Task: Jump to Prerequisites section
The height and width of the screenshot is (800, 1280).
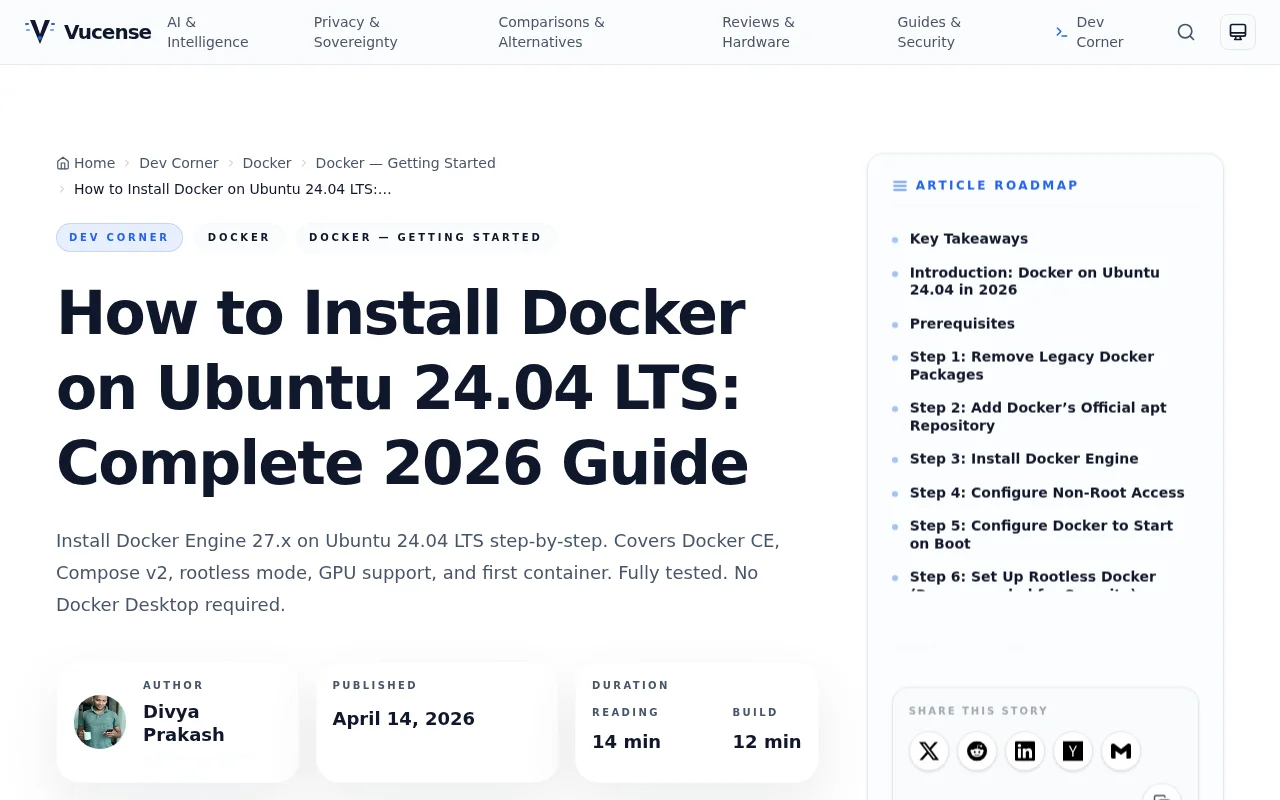Action: tap(962, 324)
